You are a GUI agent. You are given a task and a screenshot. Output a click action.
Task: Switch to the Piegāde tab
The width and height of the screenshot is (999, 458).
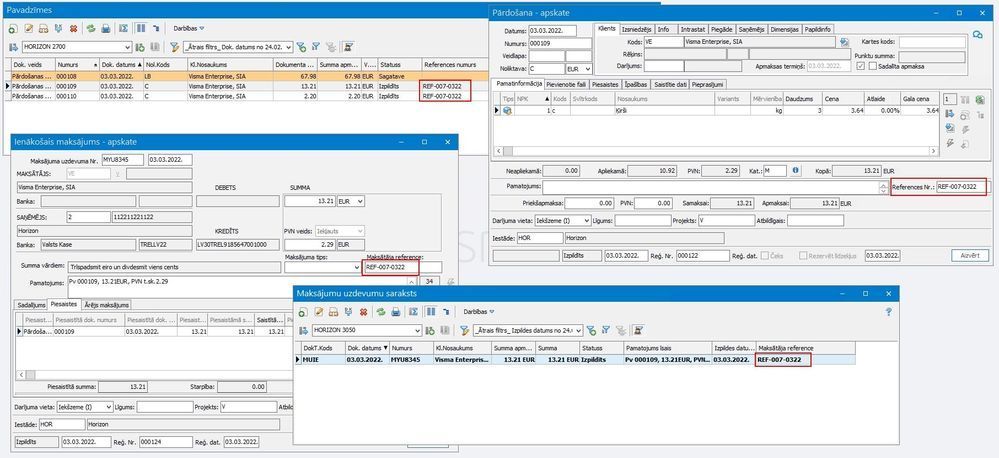pyautogui.click(x=722, y=29)
